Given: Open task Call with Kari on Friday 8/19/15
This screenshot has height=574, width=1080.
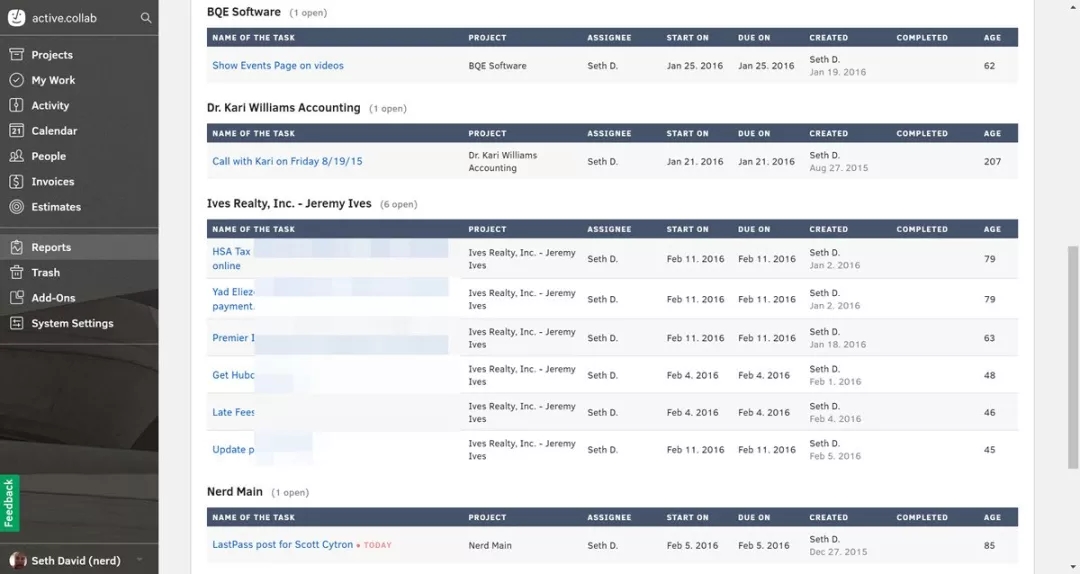Looking at the screenshot, I should [287, 161].
